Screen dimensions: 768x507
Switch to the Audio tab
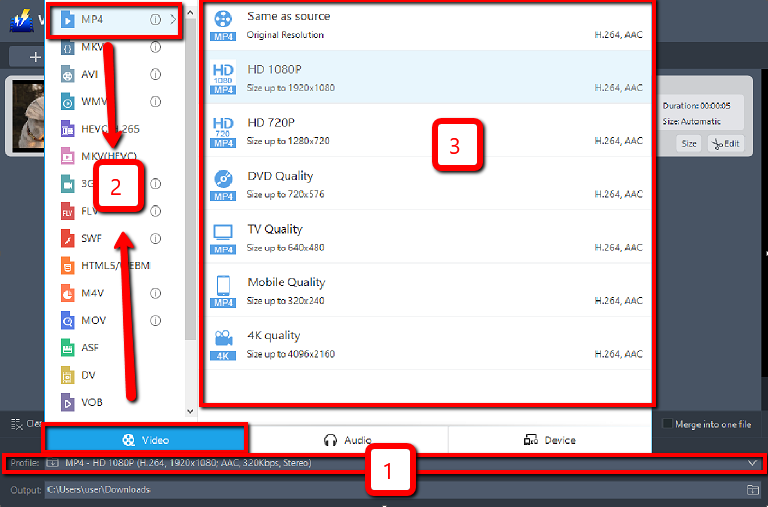coord(347,440)
